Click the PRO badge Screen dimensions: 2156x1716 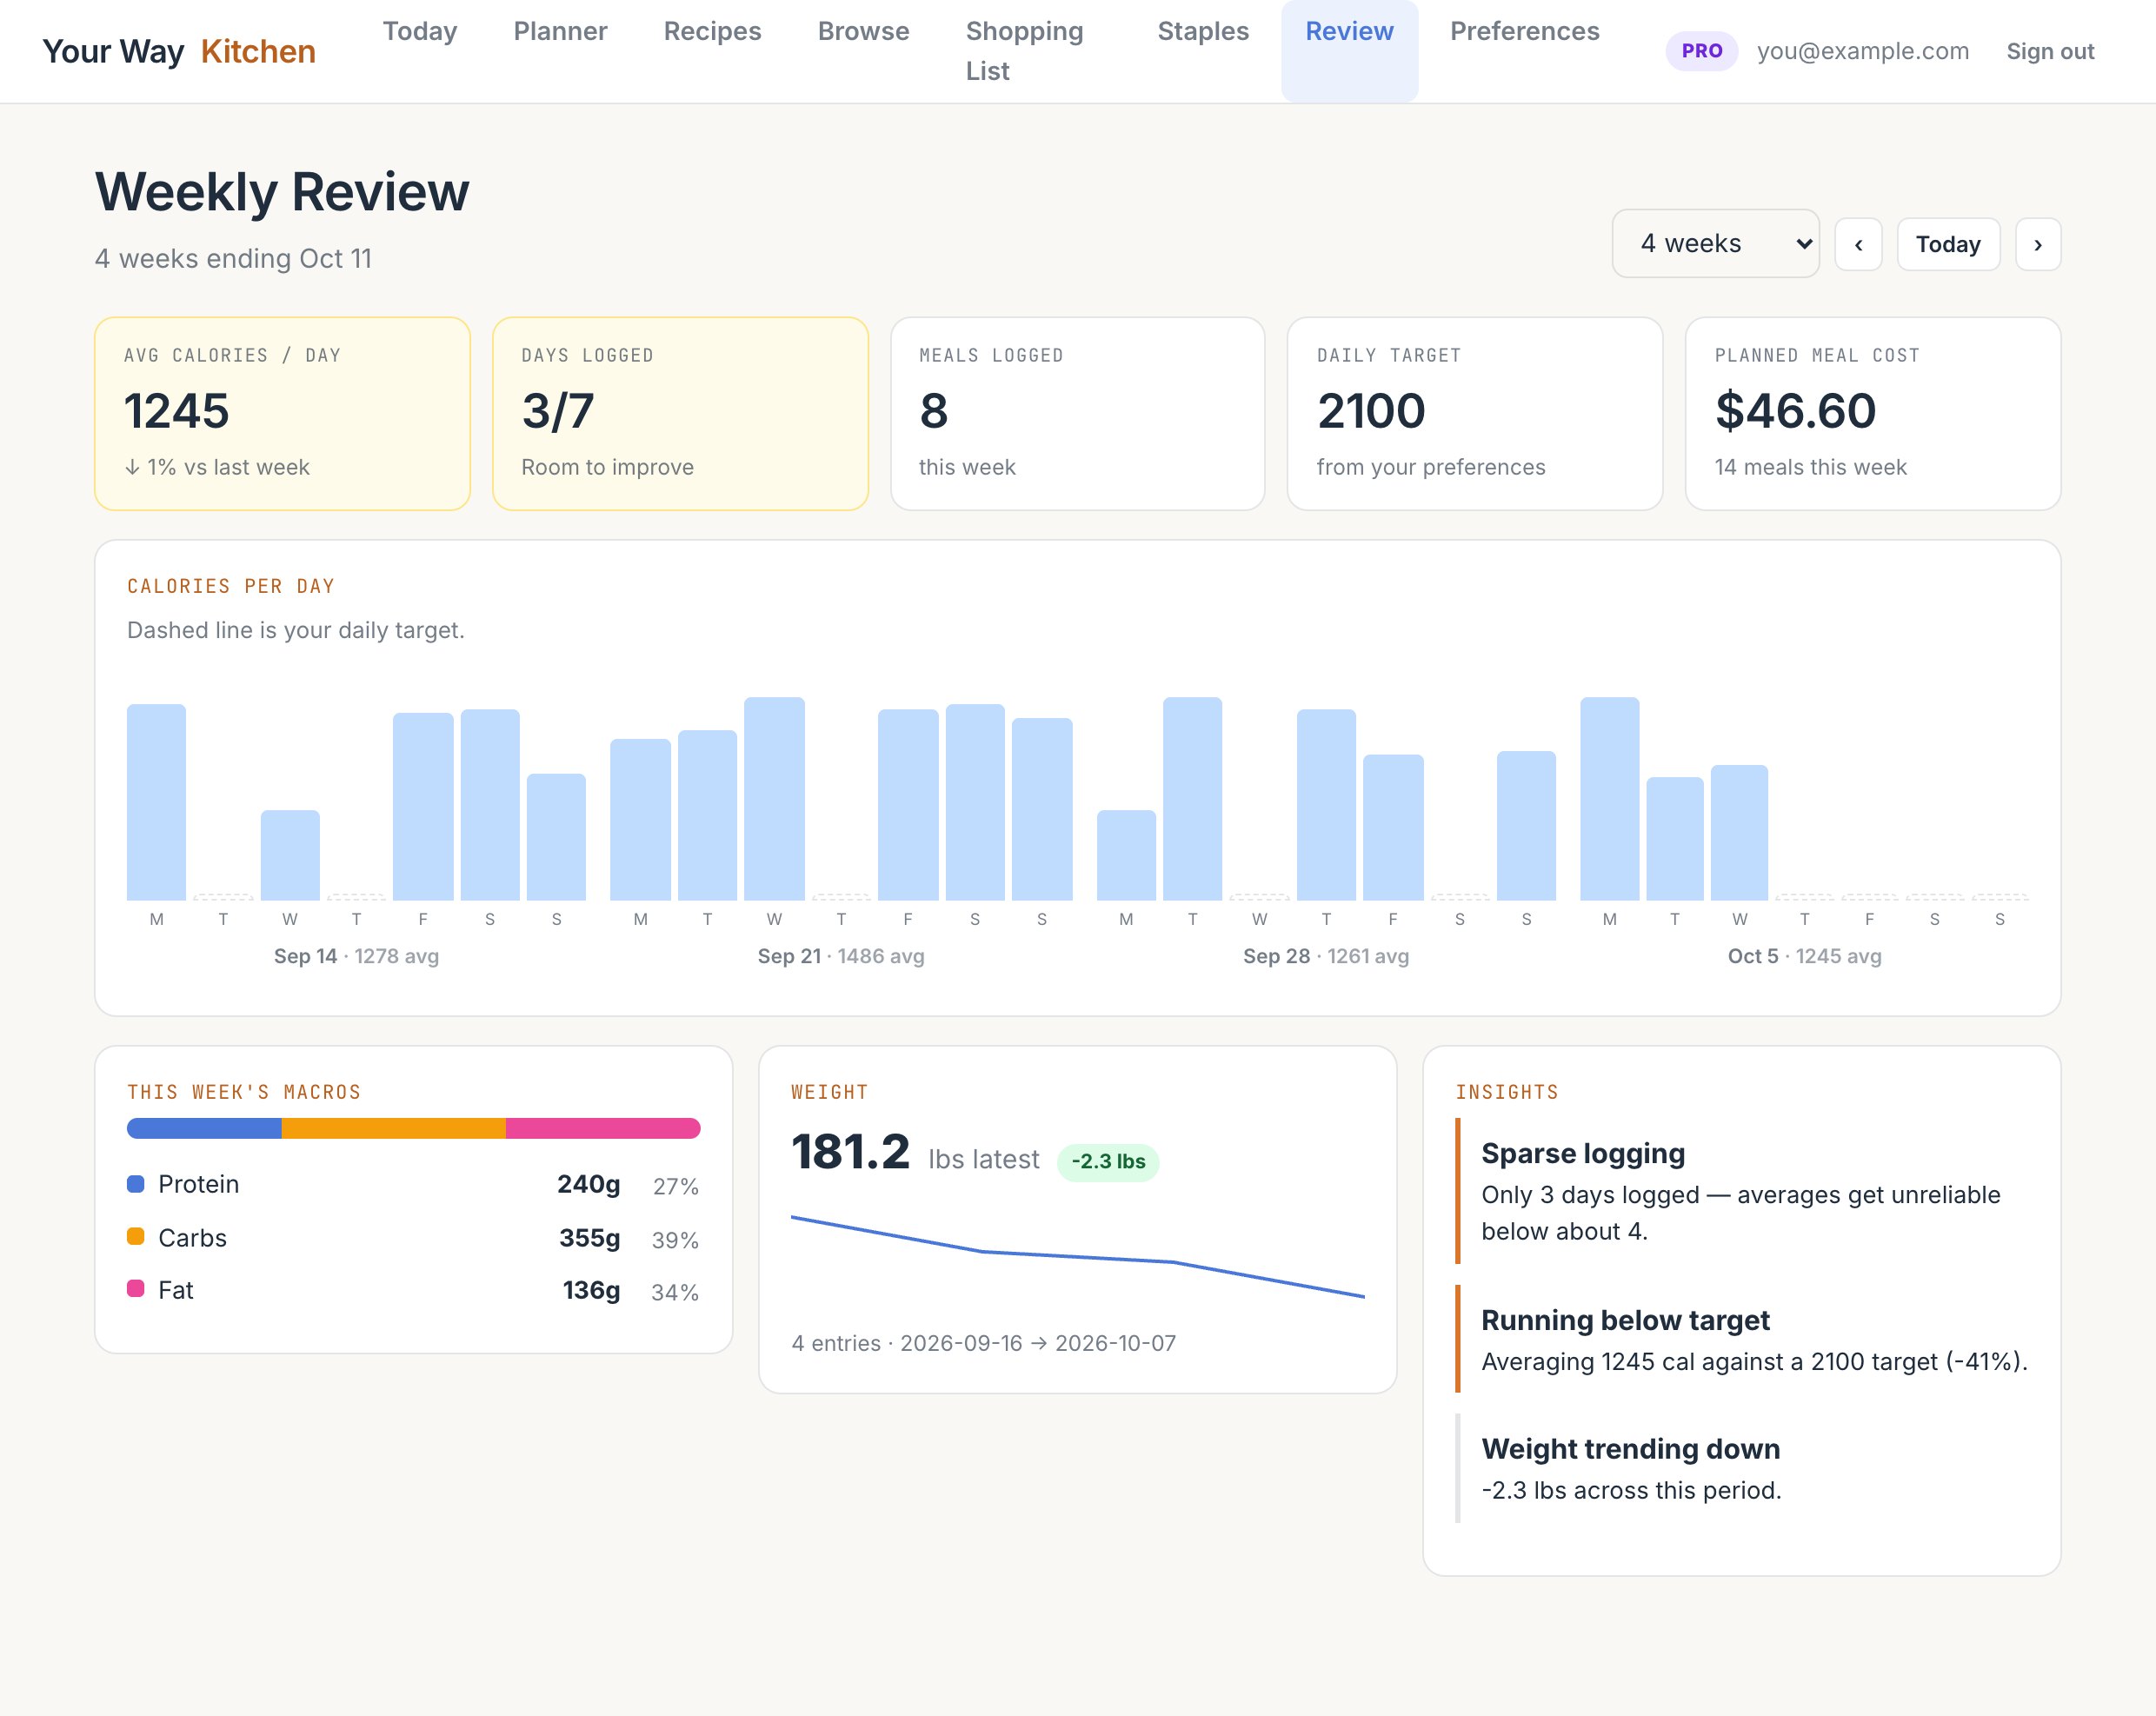[x=1701, y=51]
